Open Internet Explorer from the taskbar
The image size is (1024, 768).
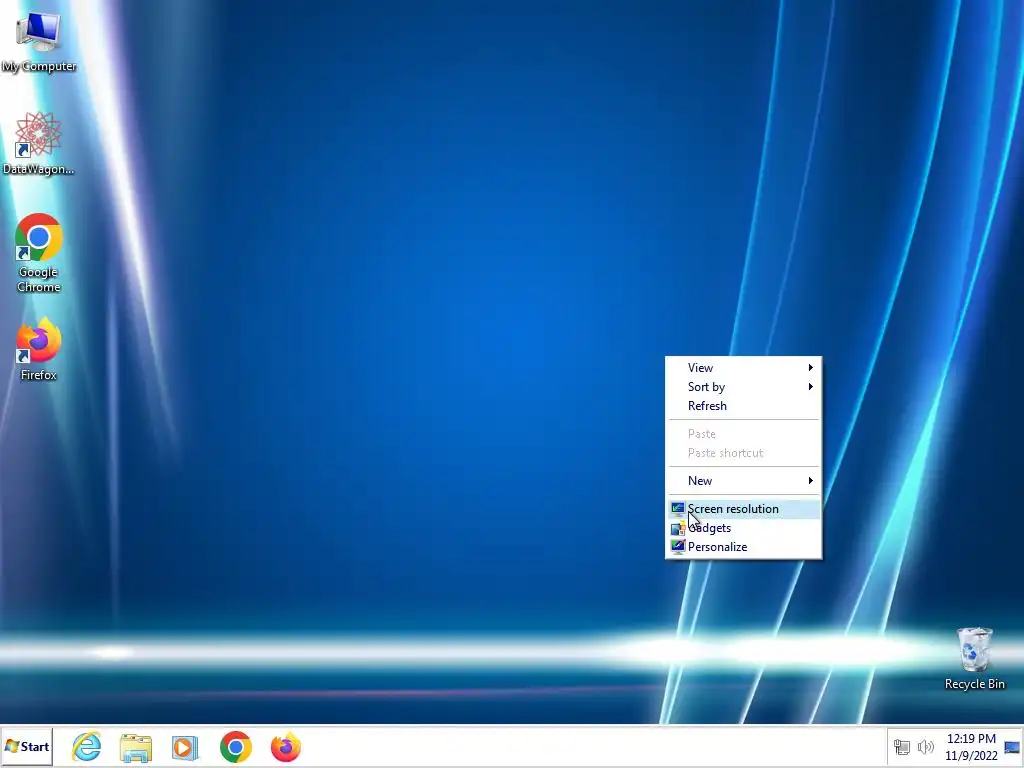pos(87,746)
